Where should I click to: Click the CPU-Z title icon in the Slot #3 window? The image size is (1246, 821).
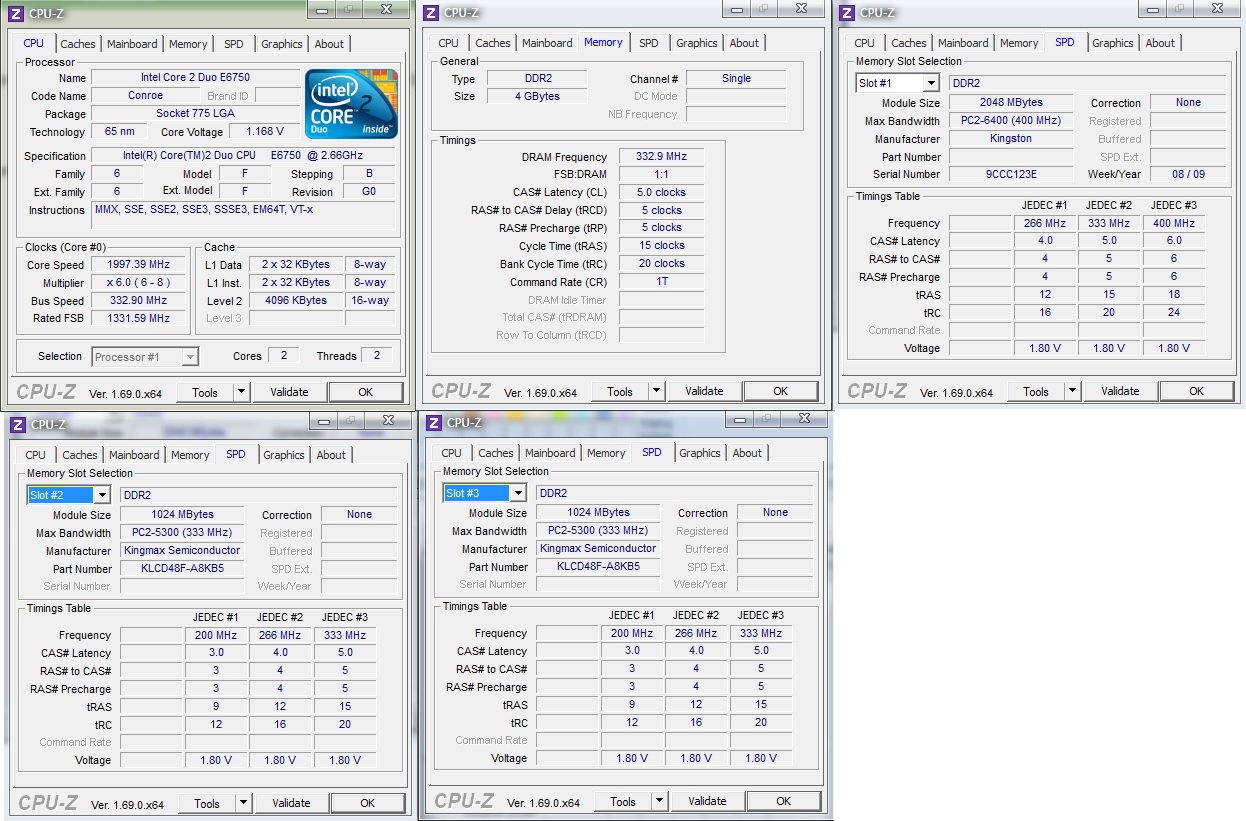(432, 423)
